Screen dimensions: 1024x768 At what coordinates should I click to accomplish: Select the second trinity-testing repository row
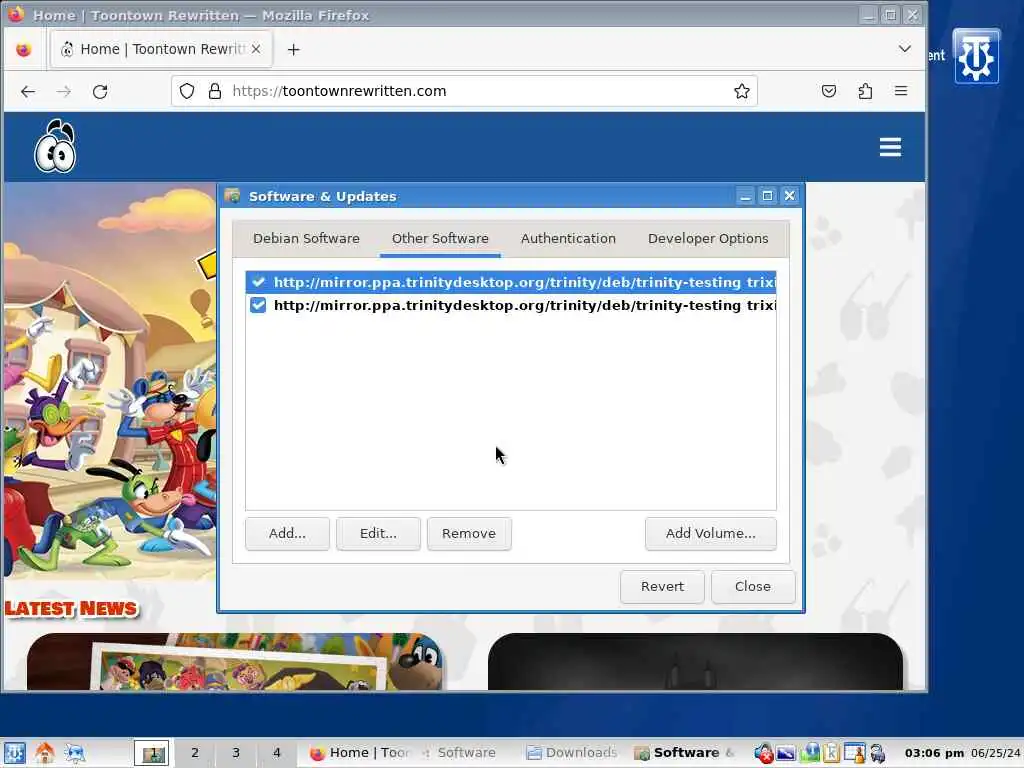pyautogui.click(x=511, y=305)
